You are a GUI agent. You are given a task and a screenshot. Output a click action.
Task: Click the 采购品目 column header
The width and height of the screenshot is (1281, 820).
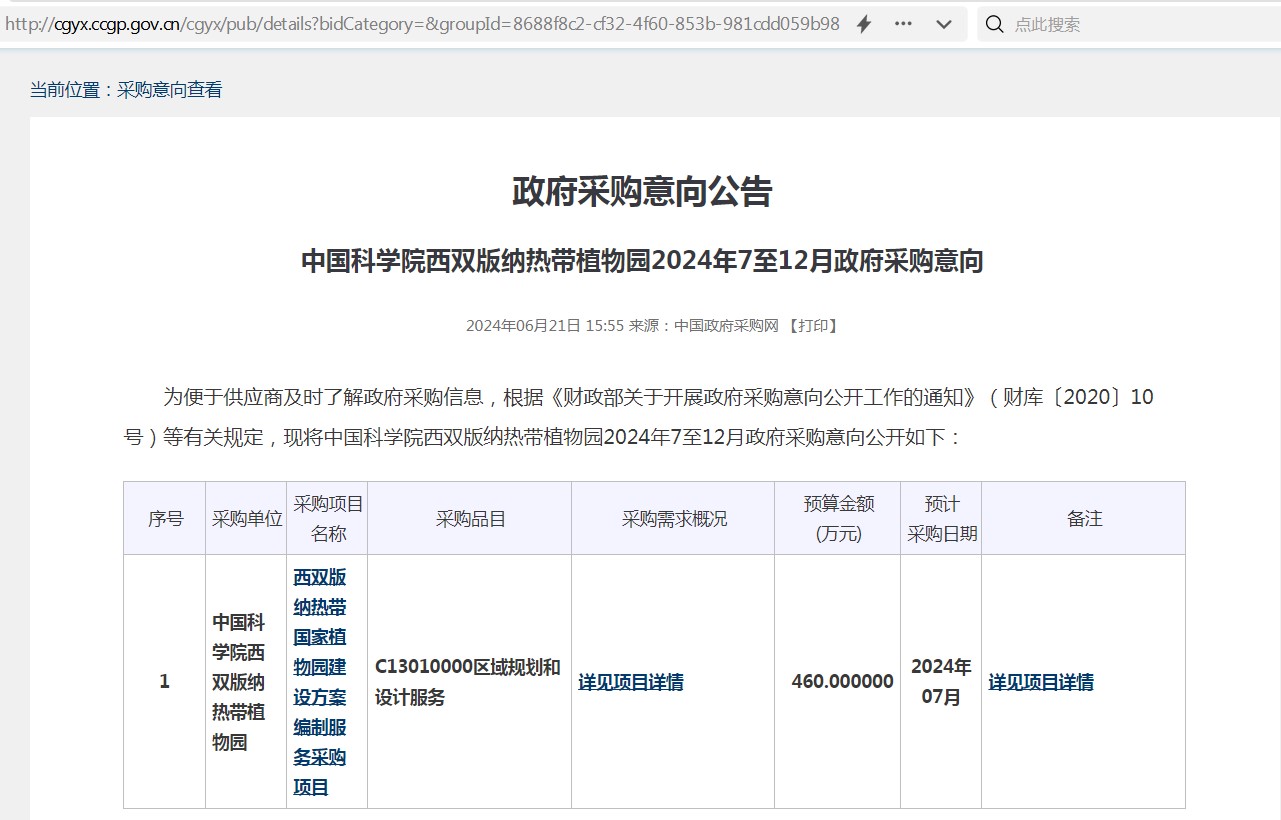click(470, 519)
